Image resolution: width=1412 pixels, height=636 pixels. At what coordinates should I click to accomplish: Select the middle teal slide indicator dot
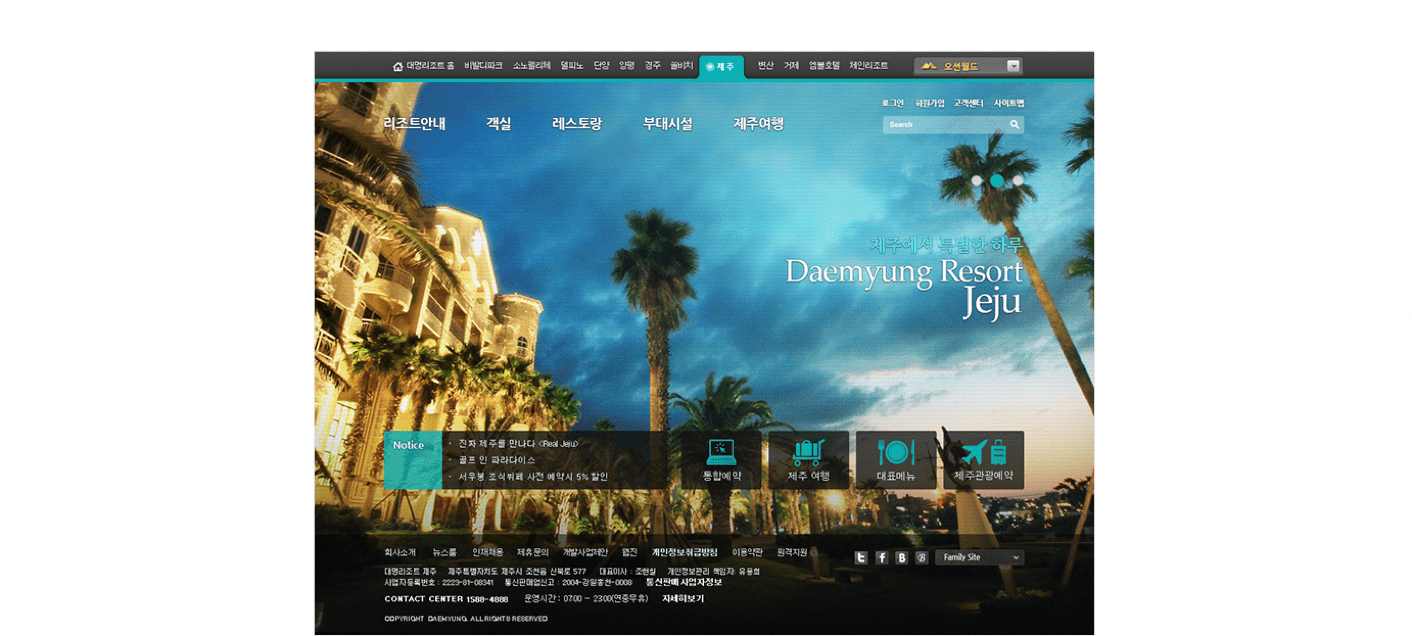coord(997,181)
